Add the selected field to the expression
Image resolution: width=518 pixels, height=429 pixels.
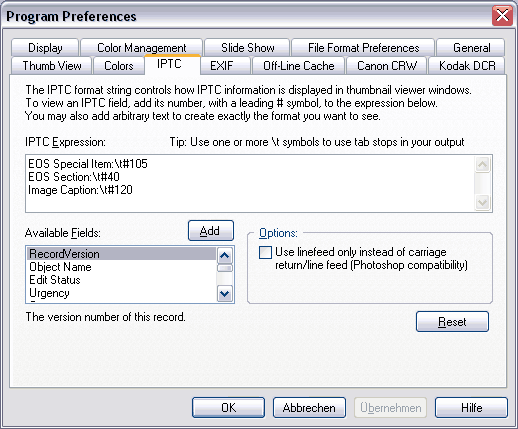[211, 231]
